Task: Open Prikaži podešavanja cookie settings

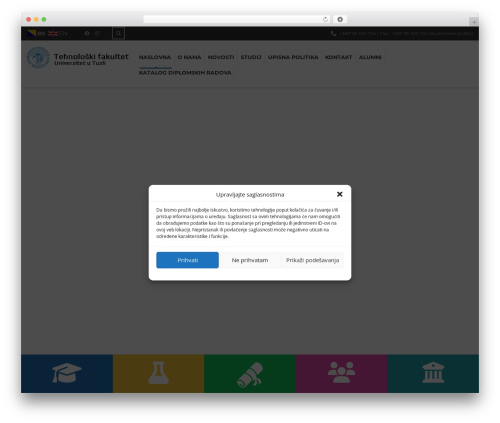Action: [312, 260]
